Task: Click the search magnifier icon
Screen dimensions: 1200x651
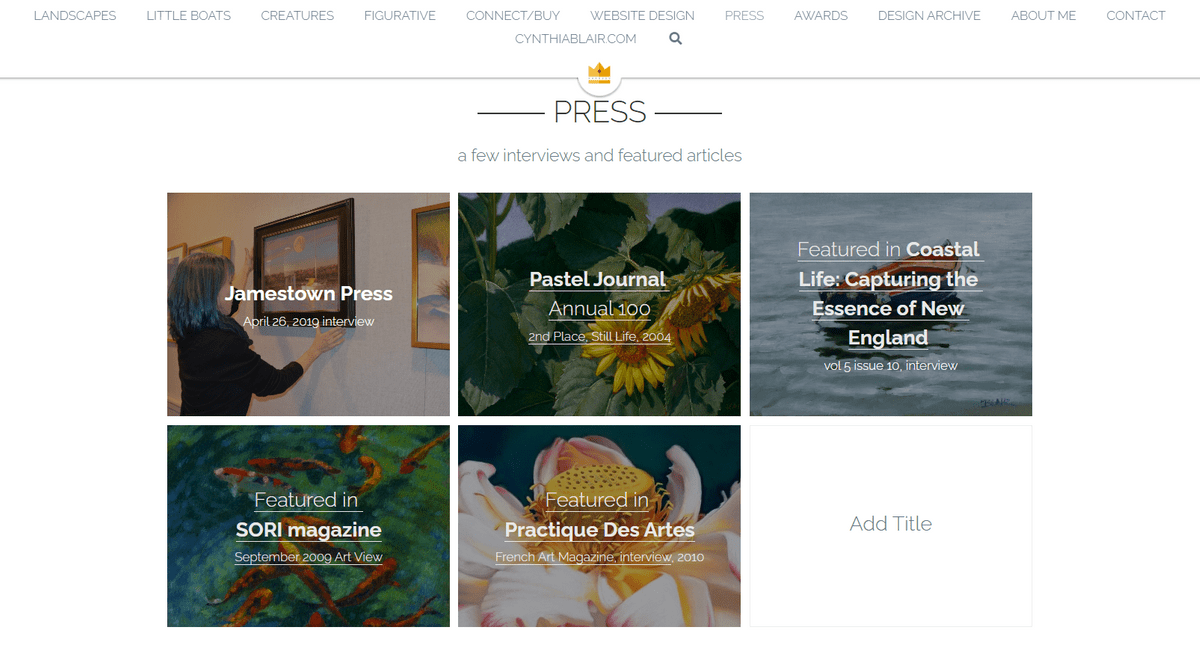Action: click(x=676, y=39)
